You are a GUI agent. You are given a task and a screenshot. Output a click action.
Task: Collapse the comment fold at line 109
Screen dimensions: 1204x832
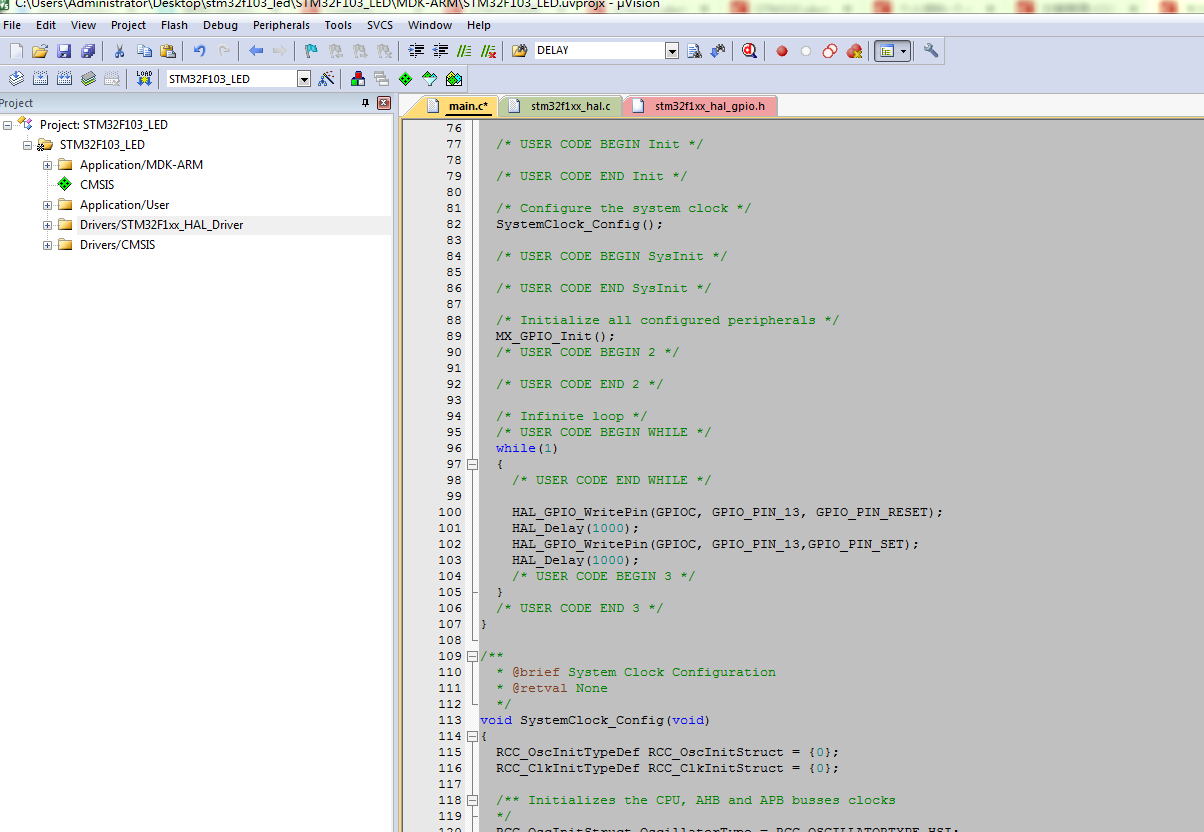click(472, 656)
